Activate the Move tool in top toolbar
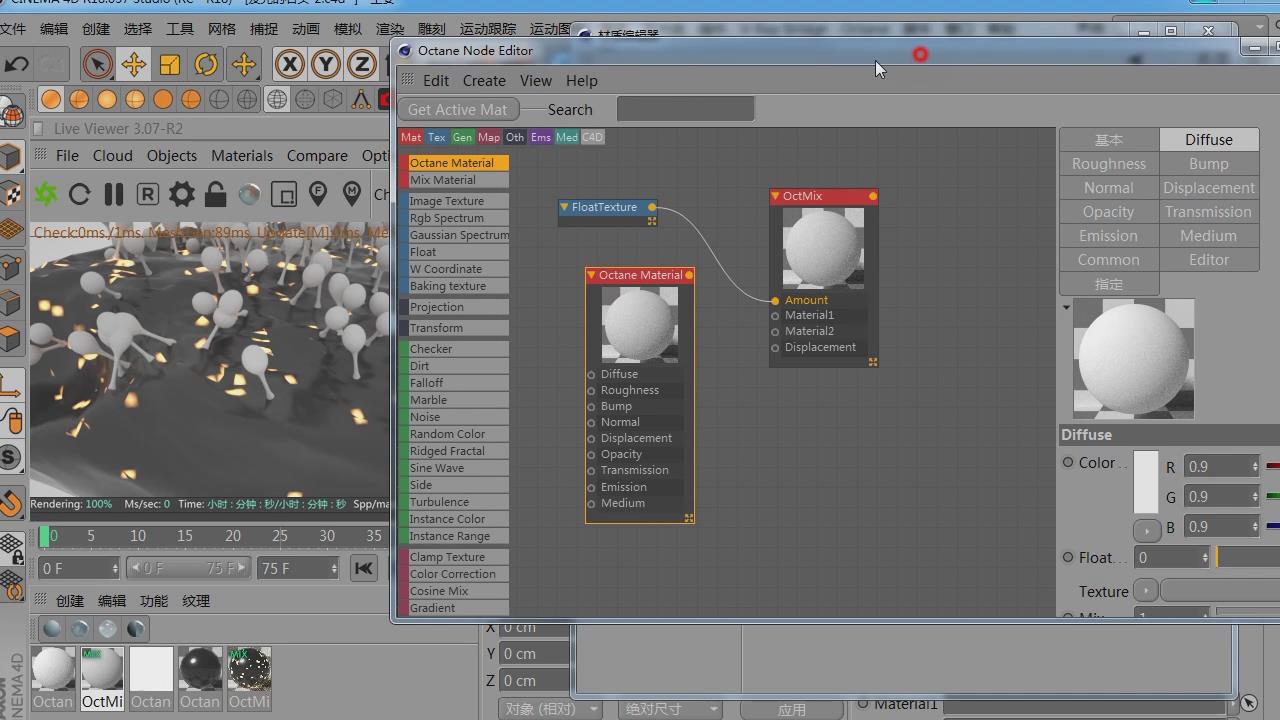The height and width of the screenshot is (720, 1280). click(x=133, y=65)
